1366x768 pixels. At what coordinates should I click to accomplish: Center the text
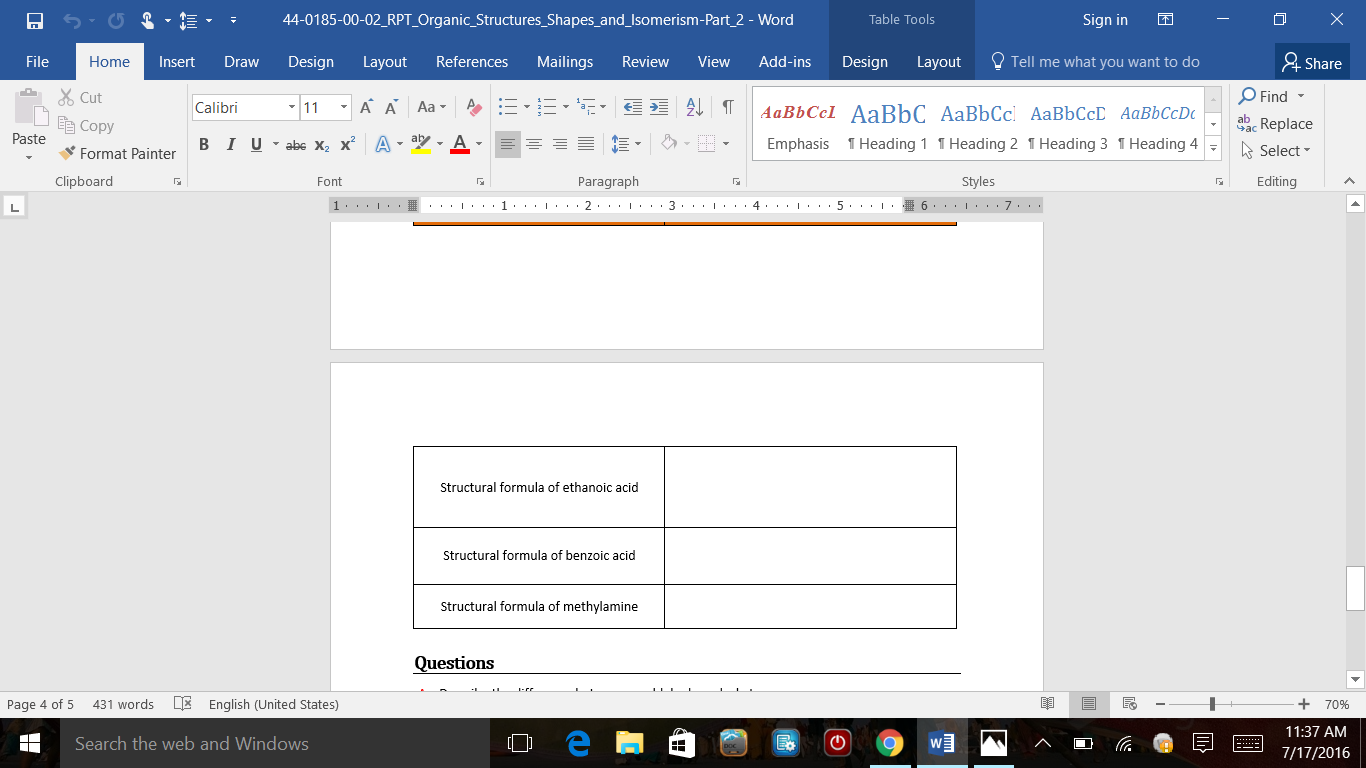[x=534, y=144]
